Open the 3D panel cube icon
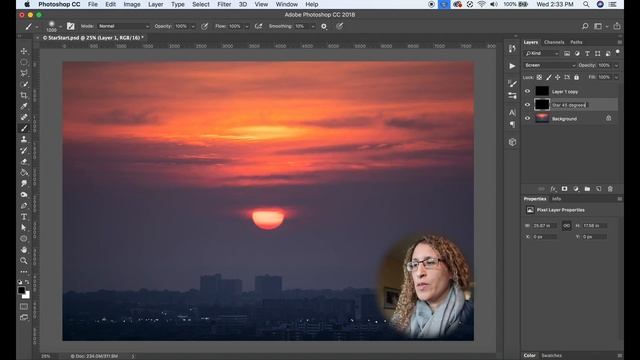This screenshot has height=360, width=640. (512, 142)
